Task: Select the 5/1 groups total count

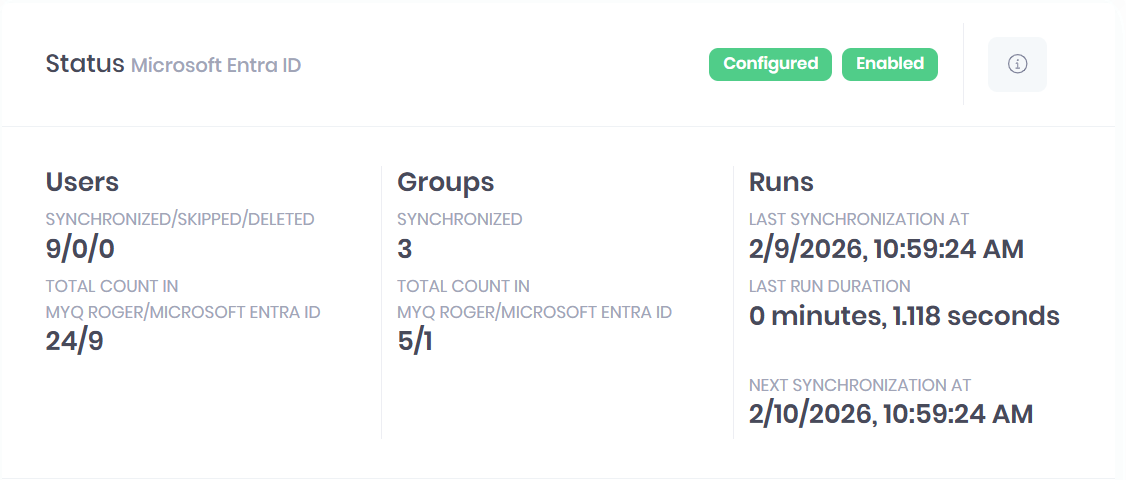Action: (x=414, y=342)
